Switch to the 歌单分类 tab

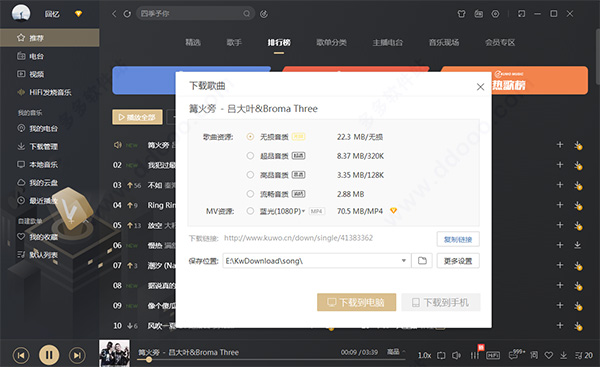[x=331, y=42]
